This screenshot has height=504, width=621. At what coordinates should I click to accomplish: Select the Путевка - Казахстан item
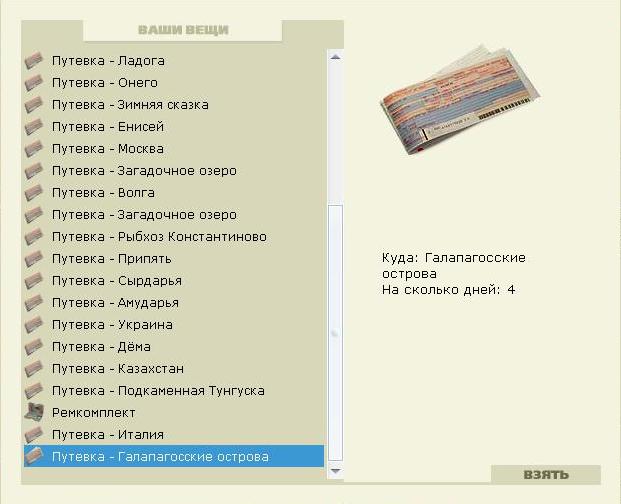pyautogui.click(x=174, y=369)
